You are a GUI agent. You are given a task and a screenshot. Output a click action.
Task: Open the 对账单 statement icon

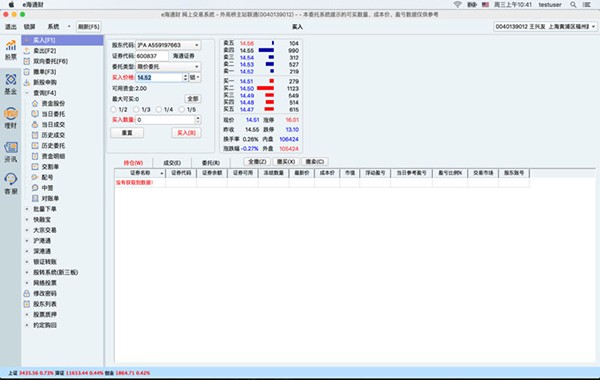35,198
